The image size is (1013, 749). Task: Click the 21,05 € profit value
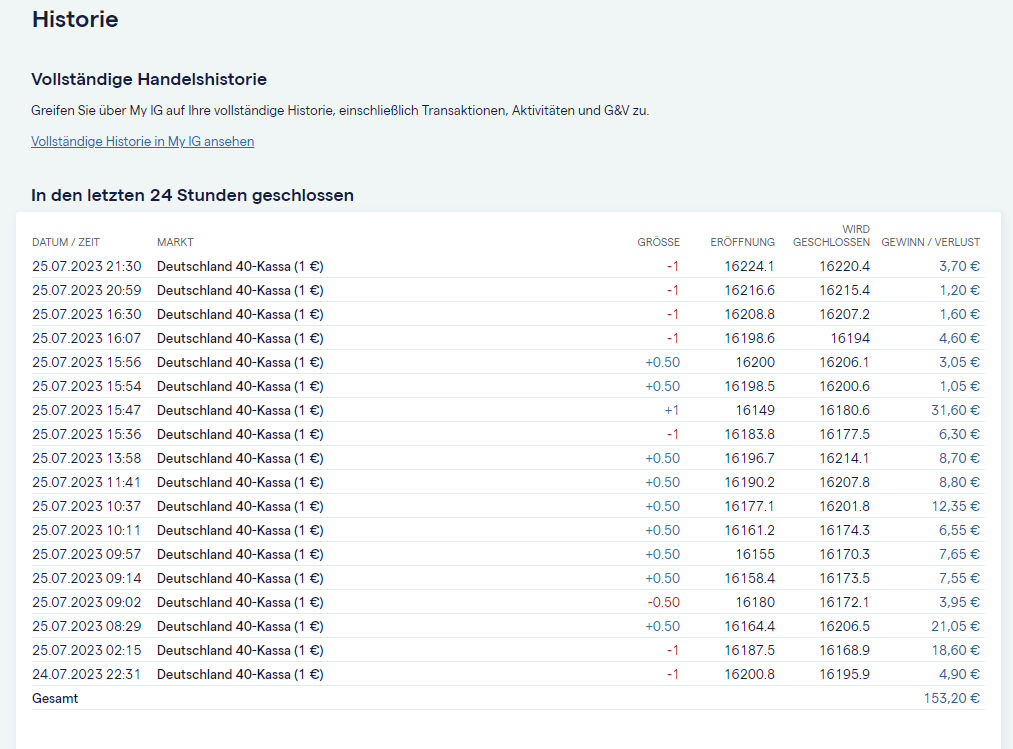click(x=958, y=627)
